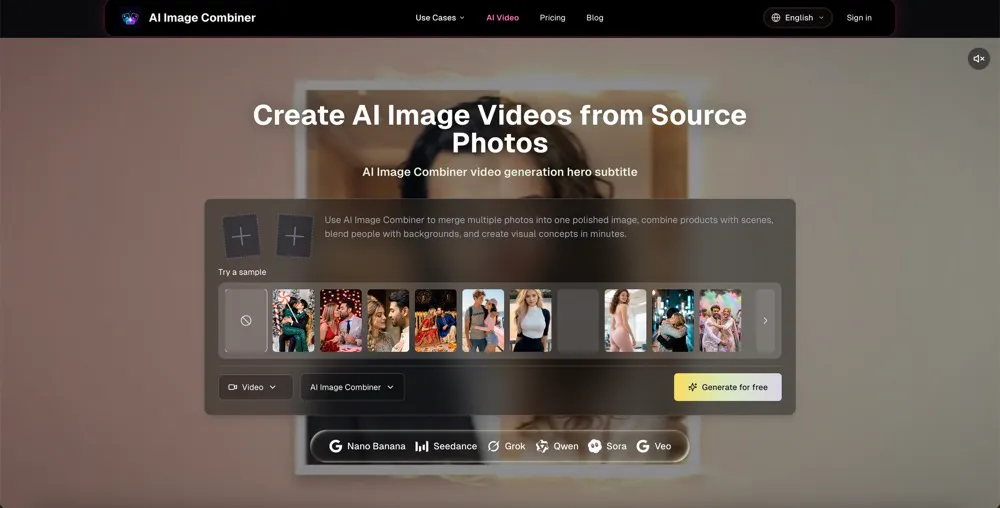Viewport: 1000px width, 508px height.
Task: Click the Seedance label
Action: (x=455, y=446)
